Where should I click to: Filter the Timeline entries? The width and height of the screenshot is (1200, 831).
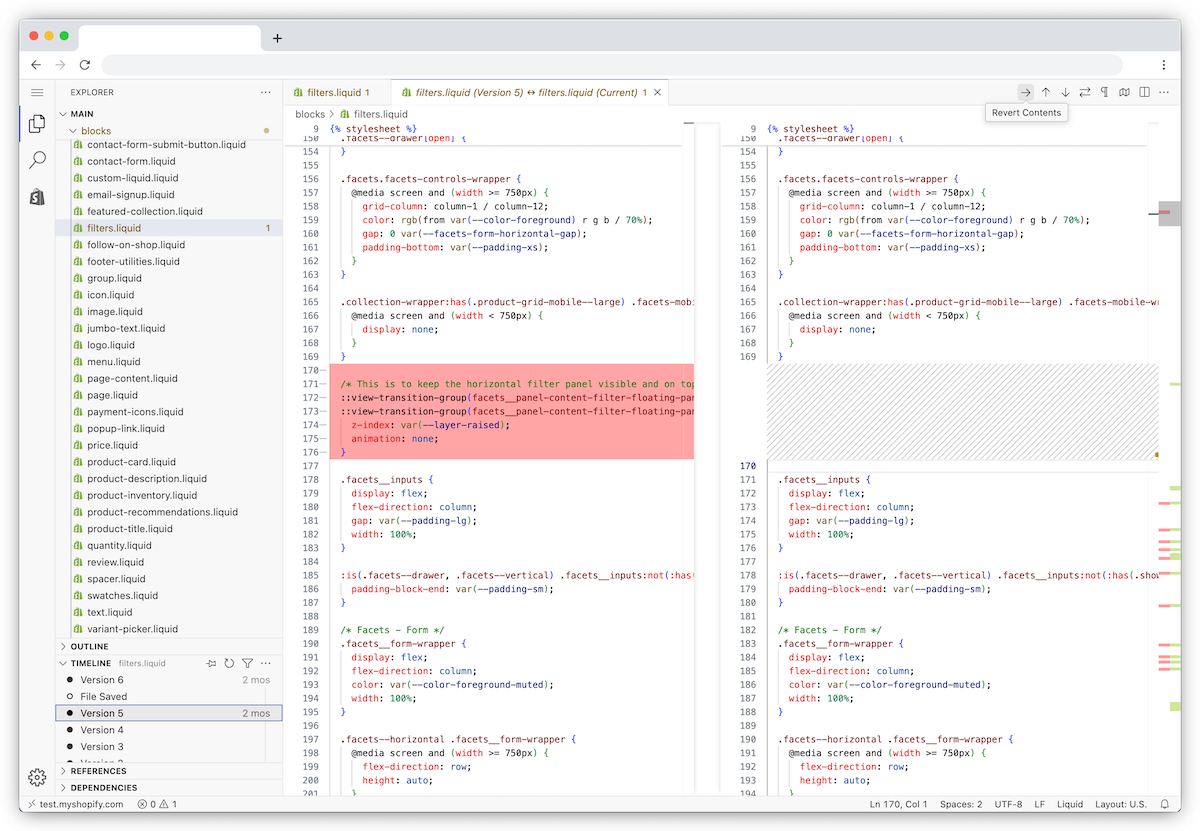pos(247,663)
